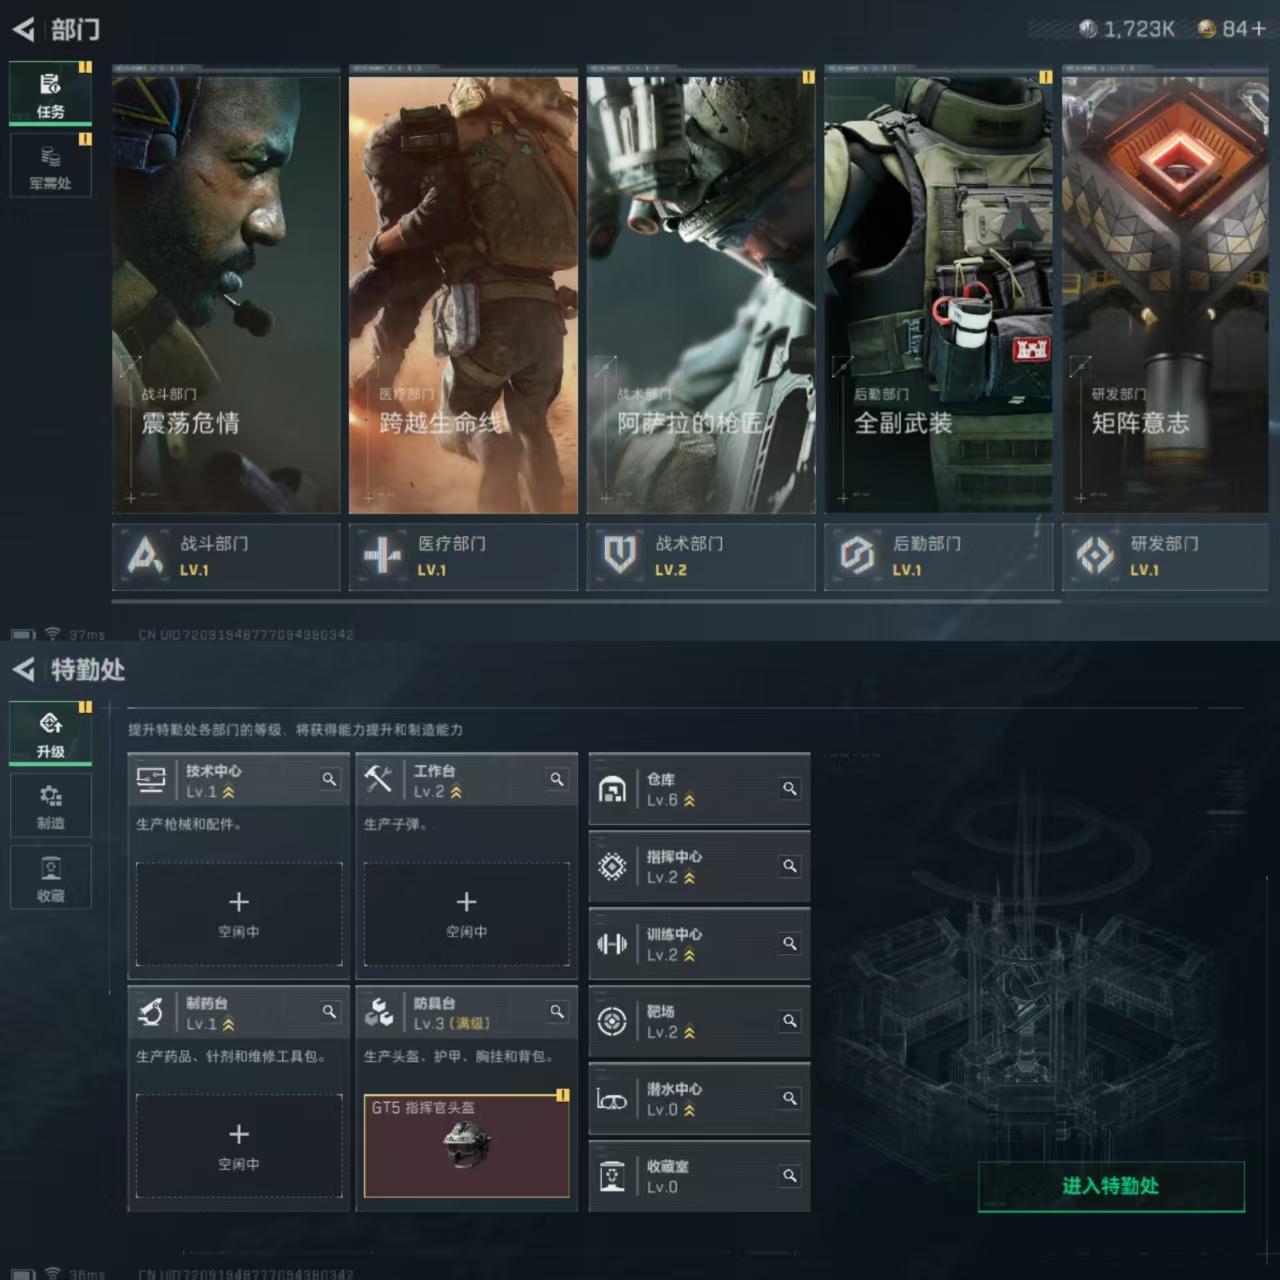Click the horizontal scrollbar below department buttons

point(586,602)
